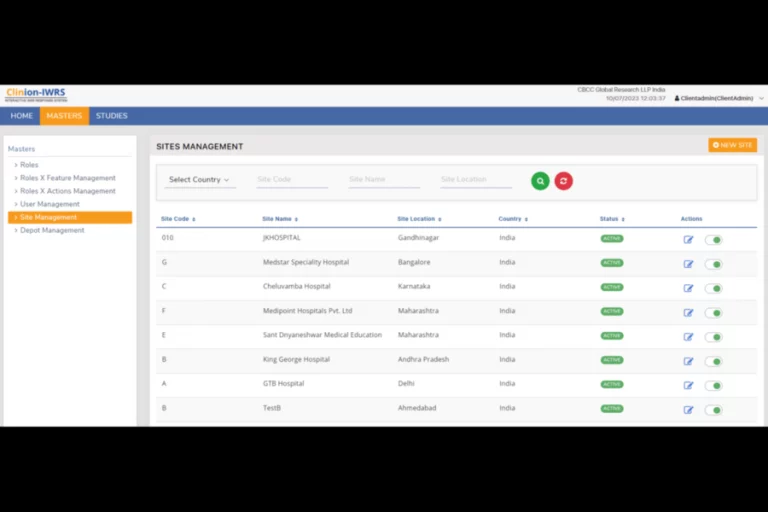
Task: Open the Select Country dropdown
Action: click(199, 180)
